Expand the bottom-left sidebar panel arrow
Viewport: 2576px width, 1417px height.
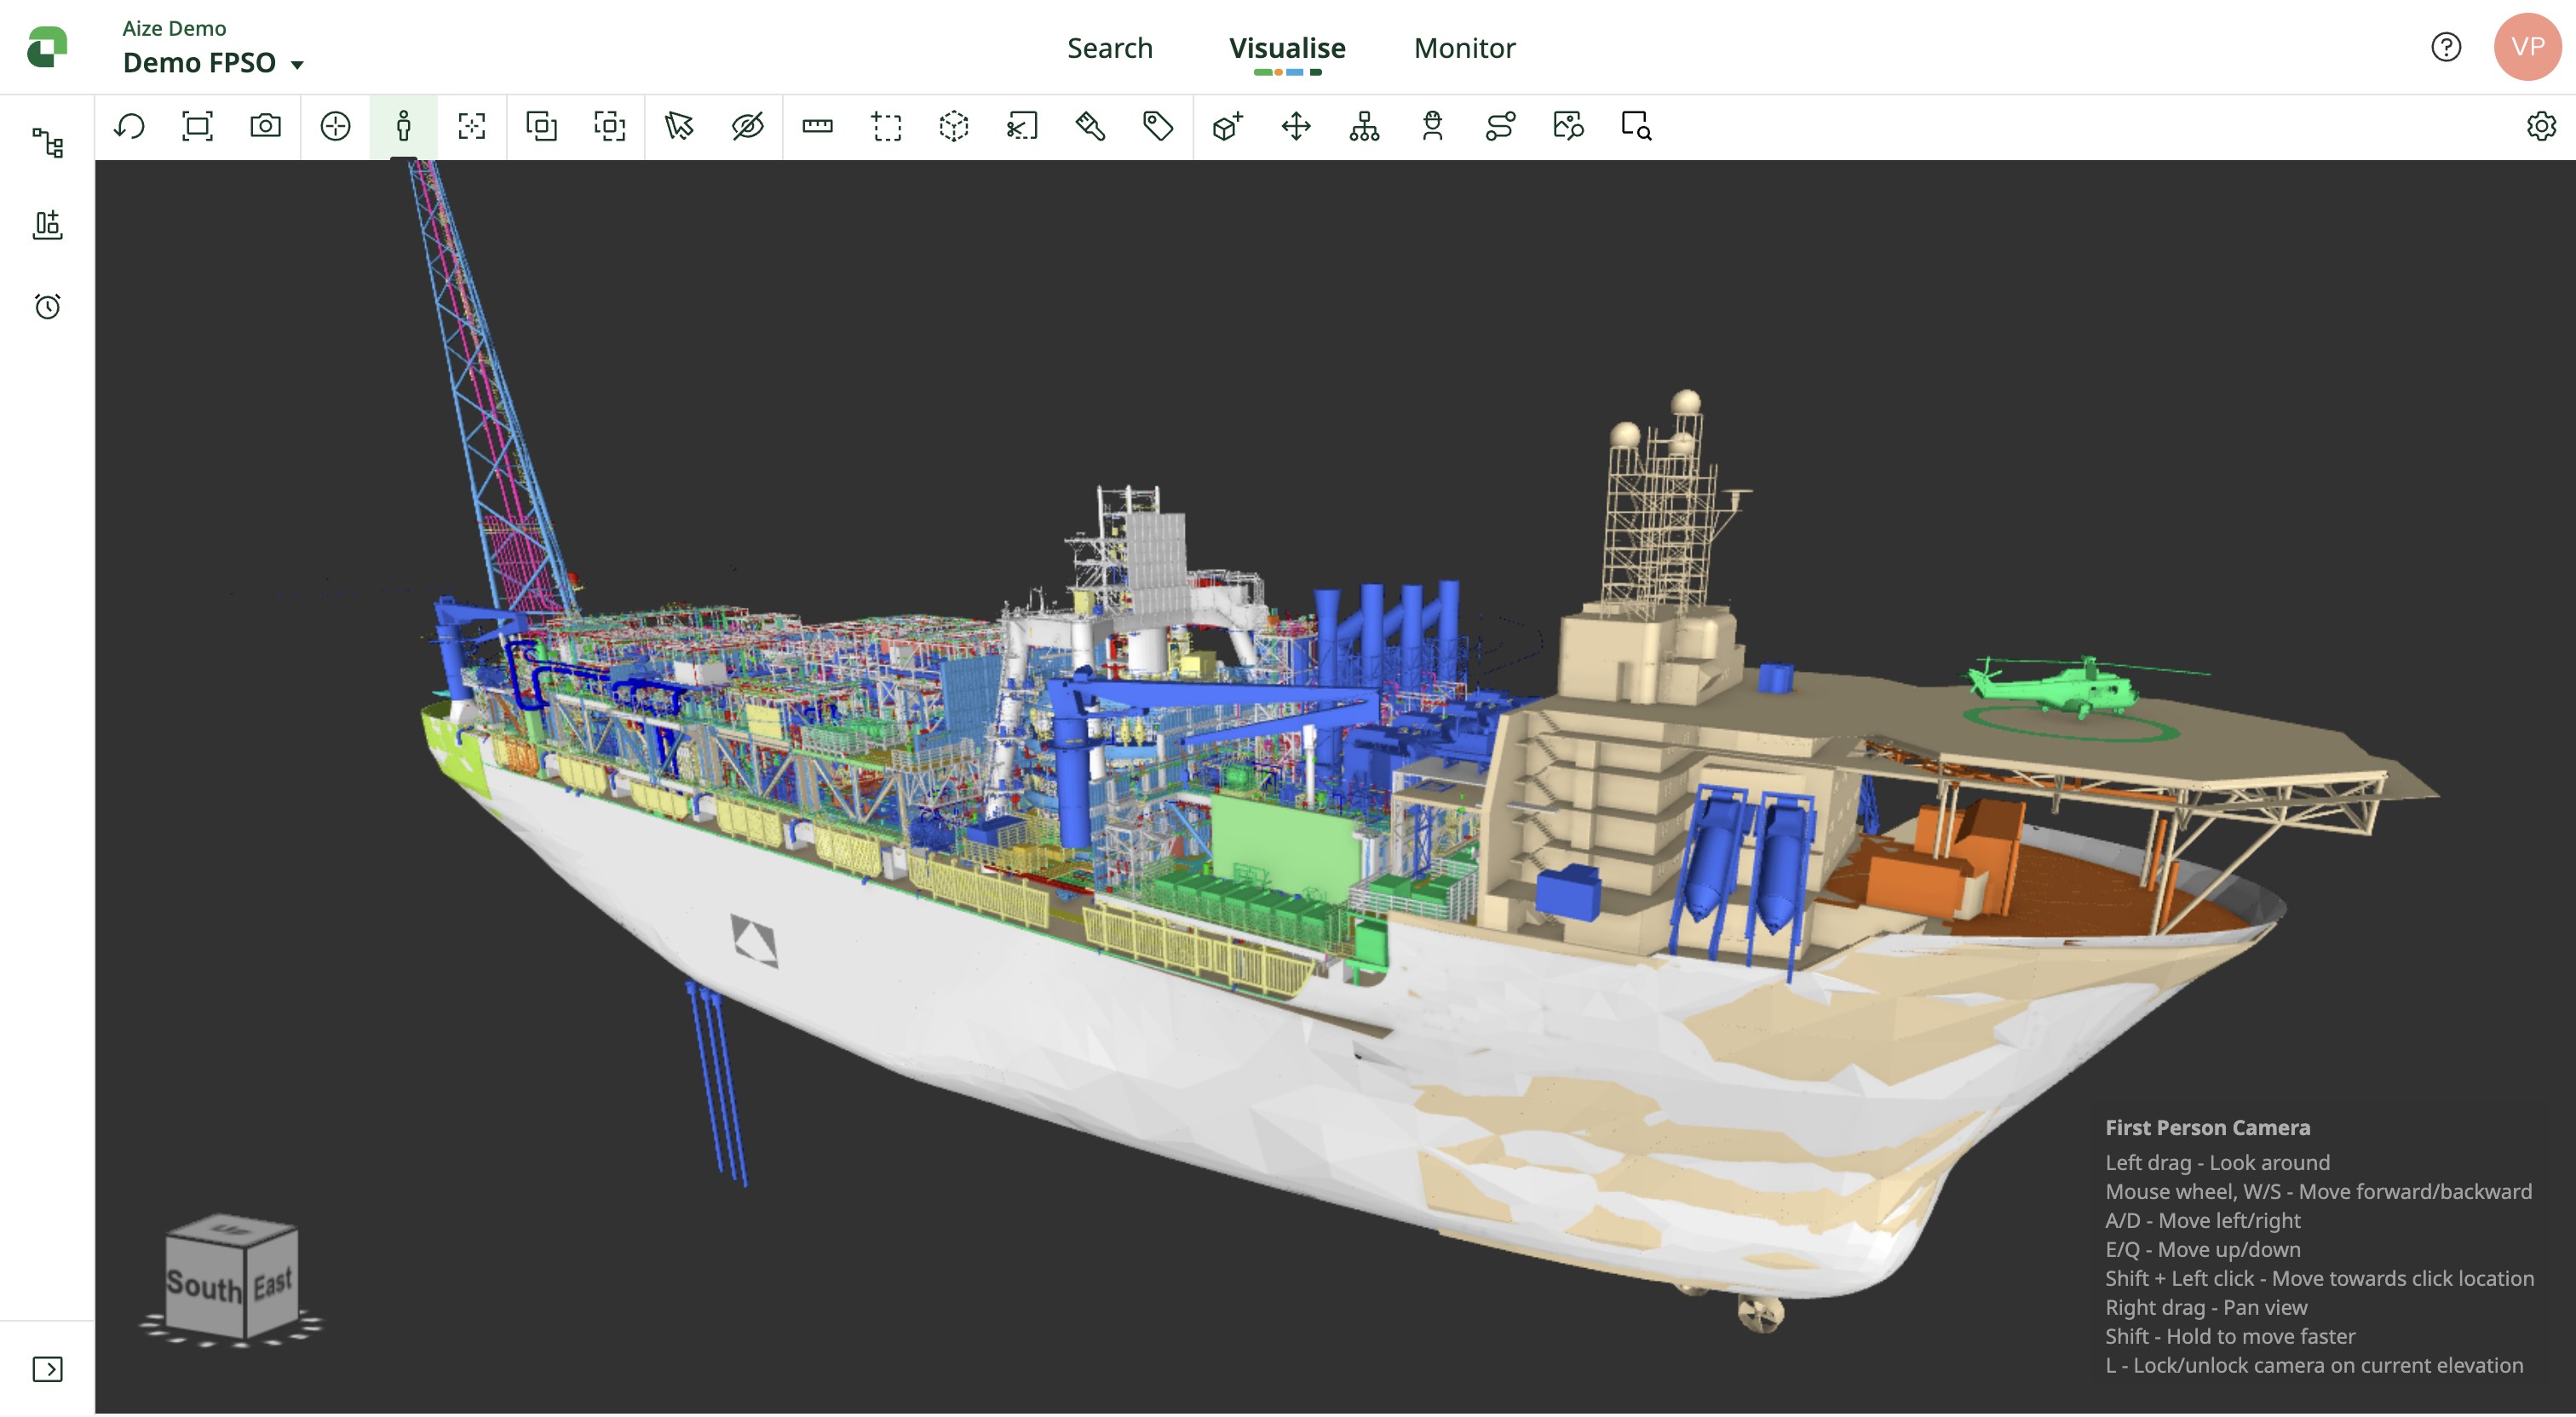coord(47,1368)
